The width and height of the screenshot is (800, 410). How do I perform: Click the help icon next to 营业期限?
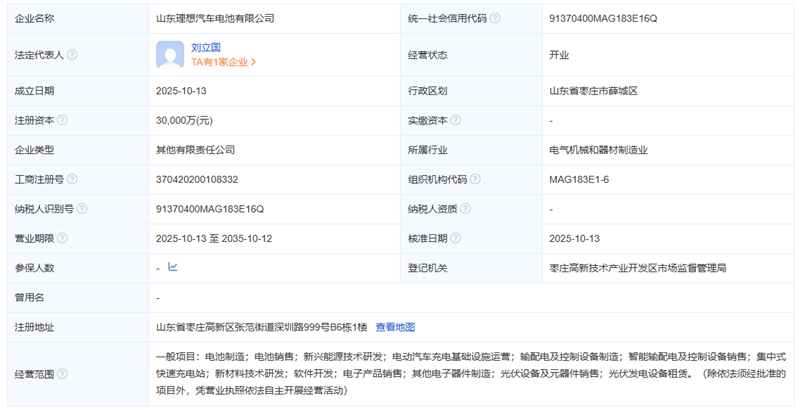[62, 239]
